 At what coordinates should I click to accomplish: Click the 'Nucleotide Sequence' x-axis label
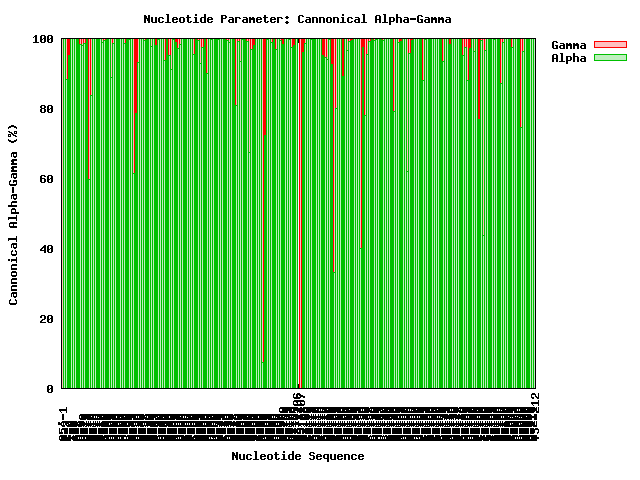pyautogui.click(x=297, y=456)
